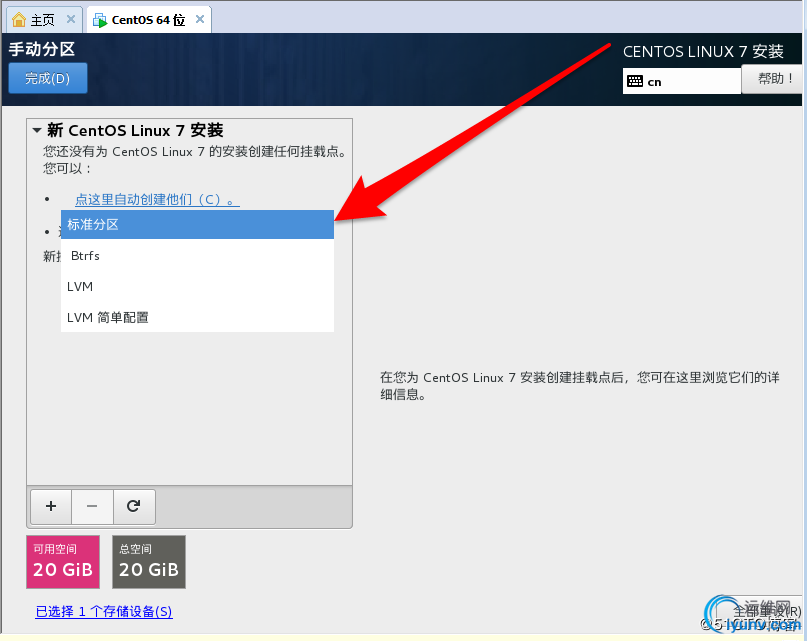Click 点这里自动创建他们(C) link
The image size is (807, 641).
157,199
